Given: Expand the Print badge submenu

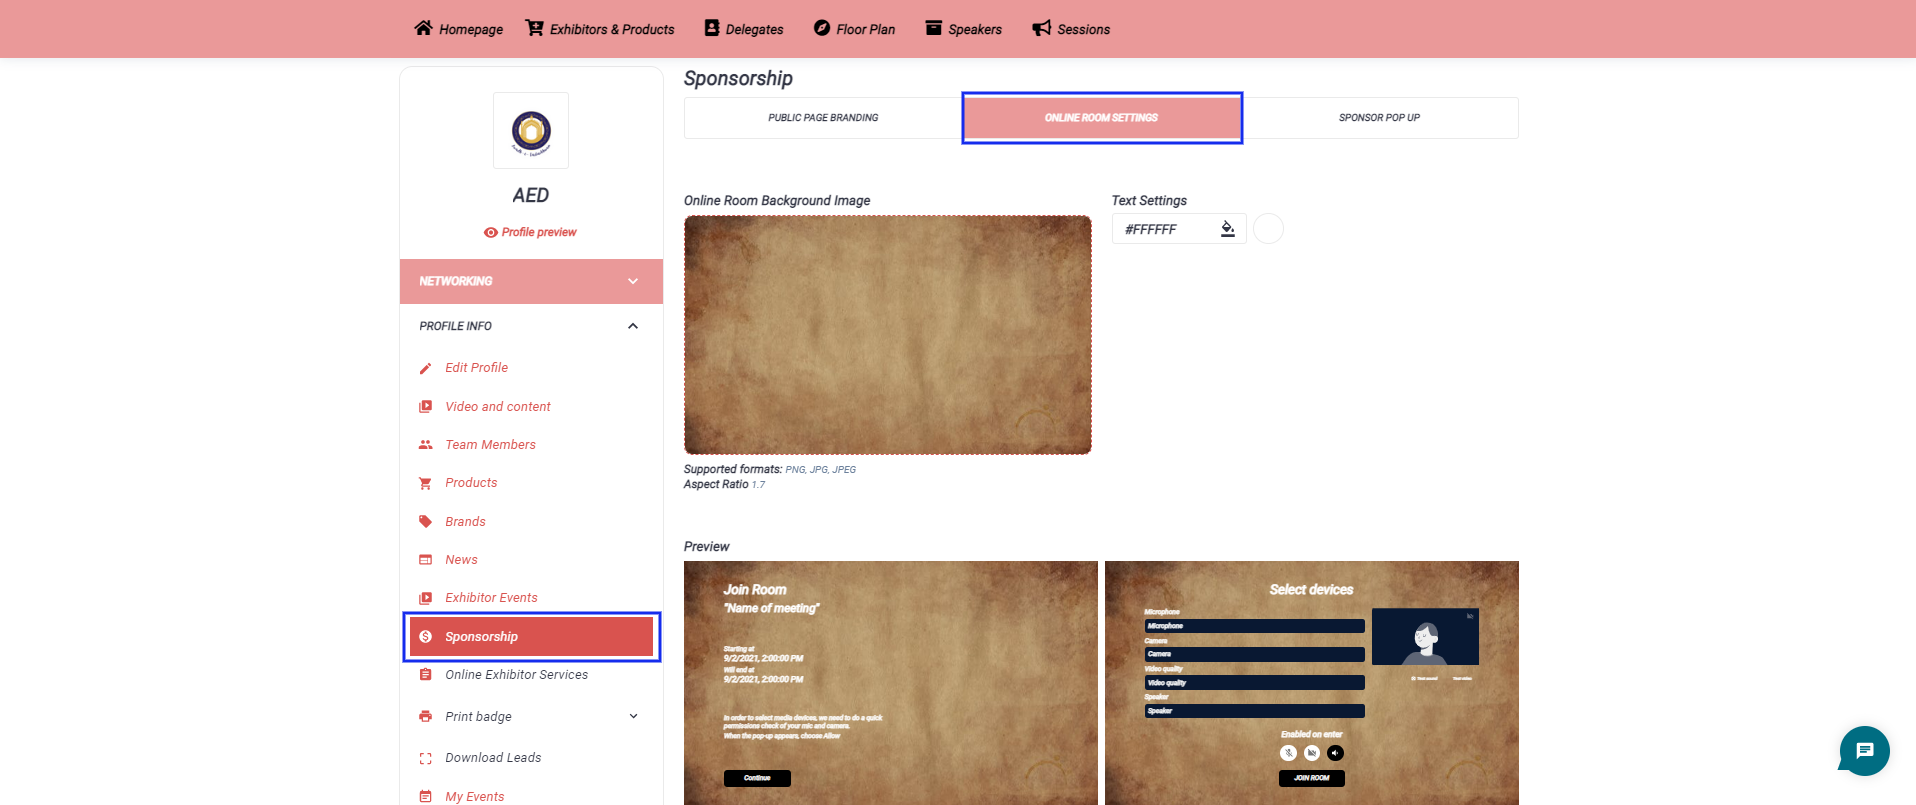Looking at the screenshot, I should pos(632,716).
